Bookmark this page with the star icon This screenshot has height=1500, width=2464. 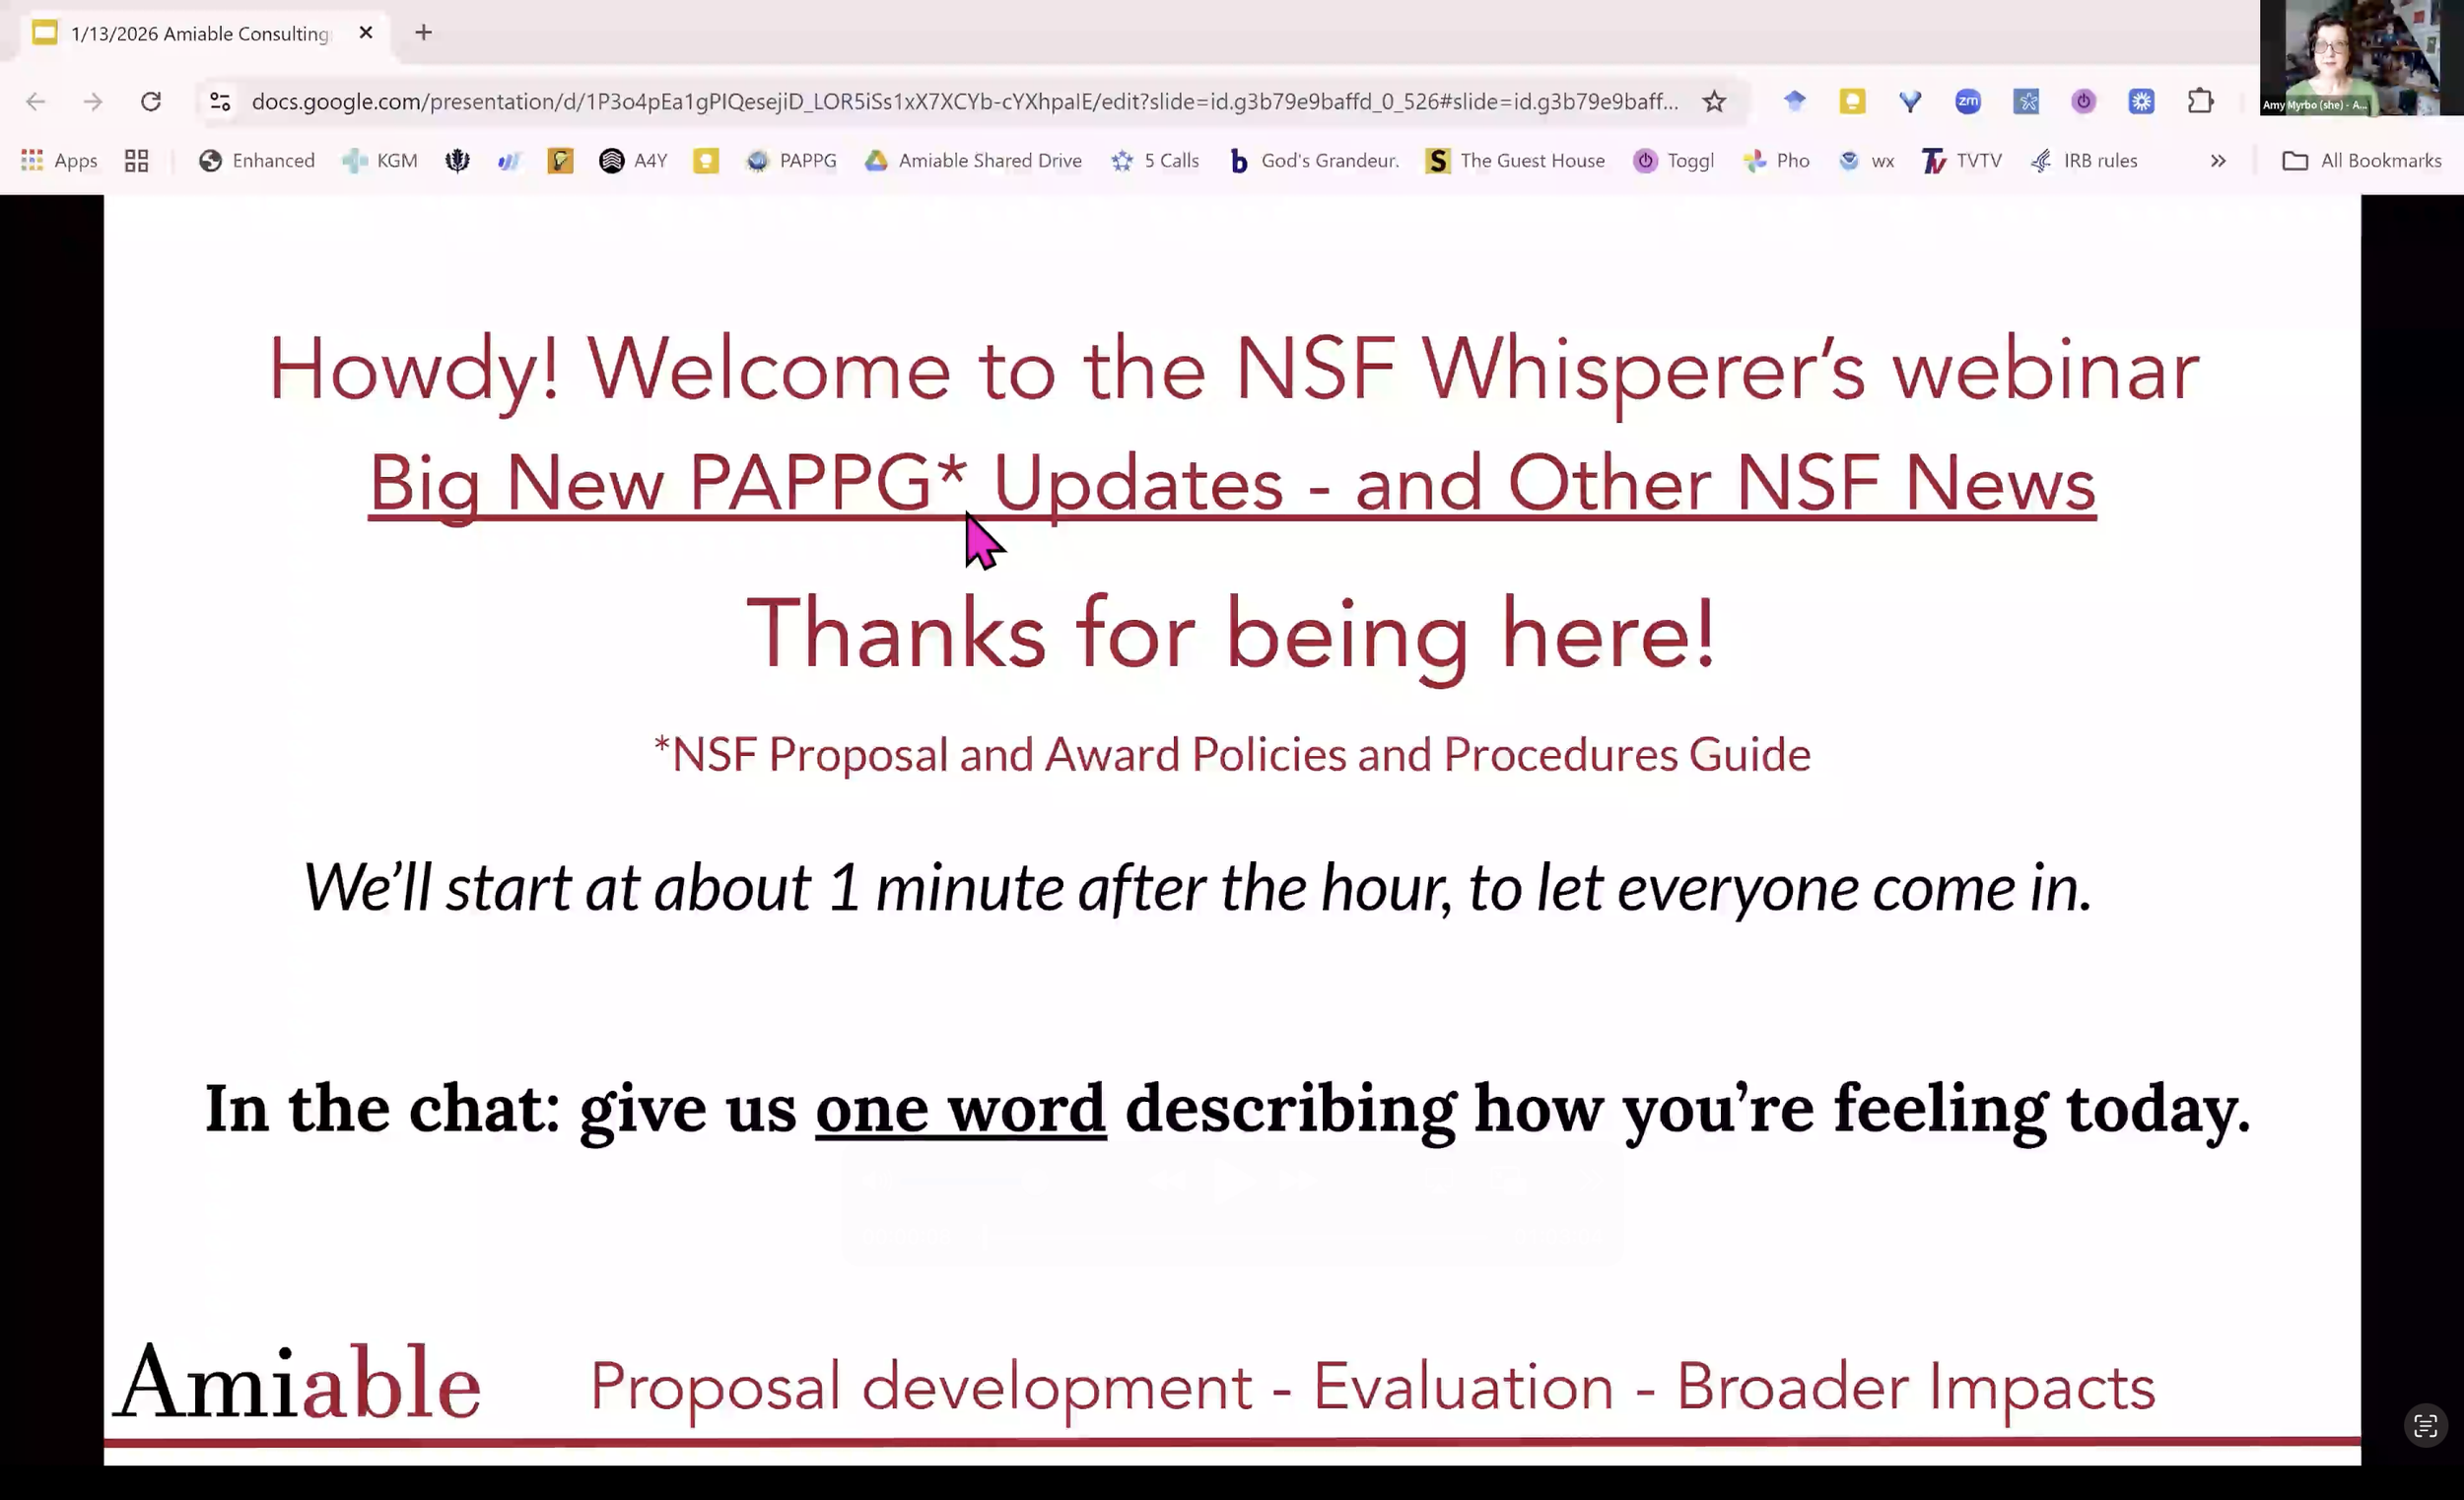(x=1714, y=101)
